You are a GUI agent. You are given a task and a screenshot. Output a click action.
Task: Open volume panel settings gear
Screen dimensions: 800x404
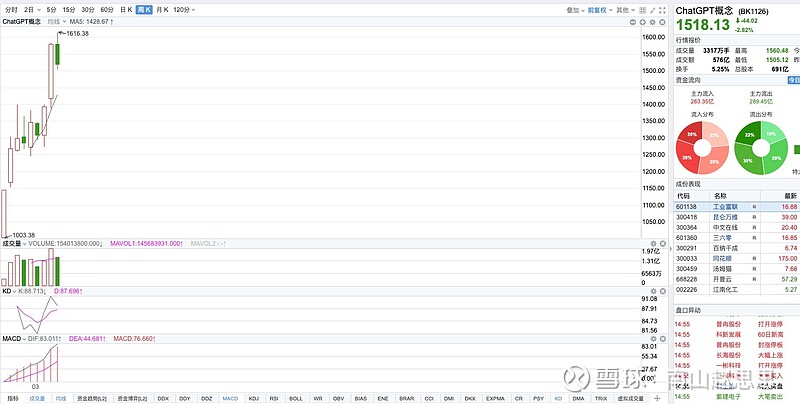pos(653,244)
